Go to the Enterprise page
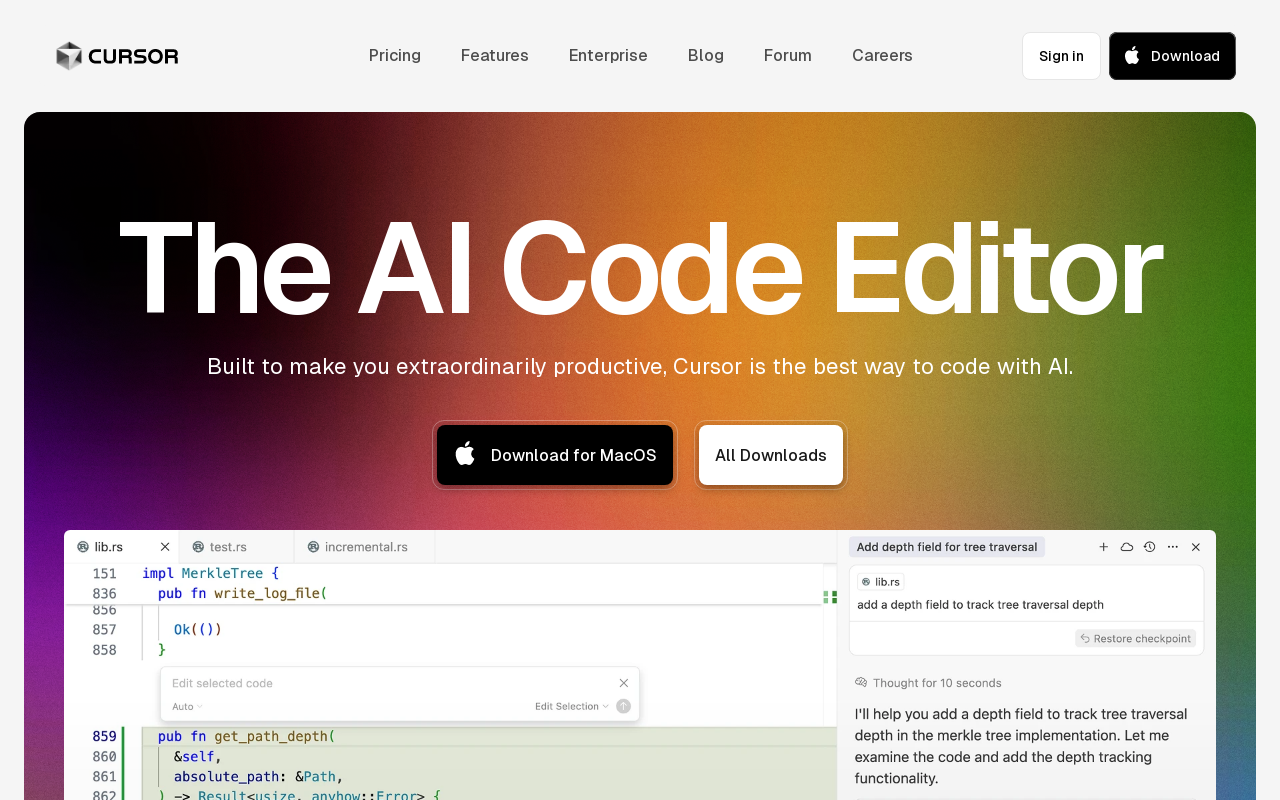 pyautogui.click(x=608, y=55)
